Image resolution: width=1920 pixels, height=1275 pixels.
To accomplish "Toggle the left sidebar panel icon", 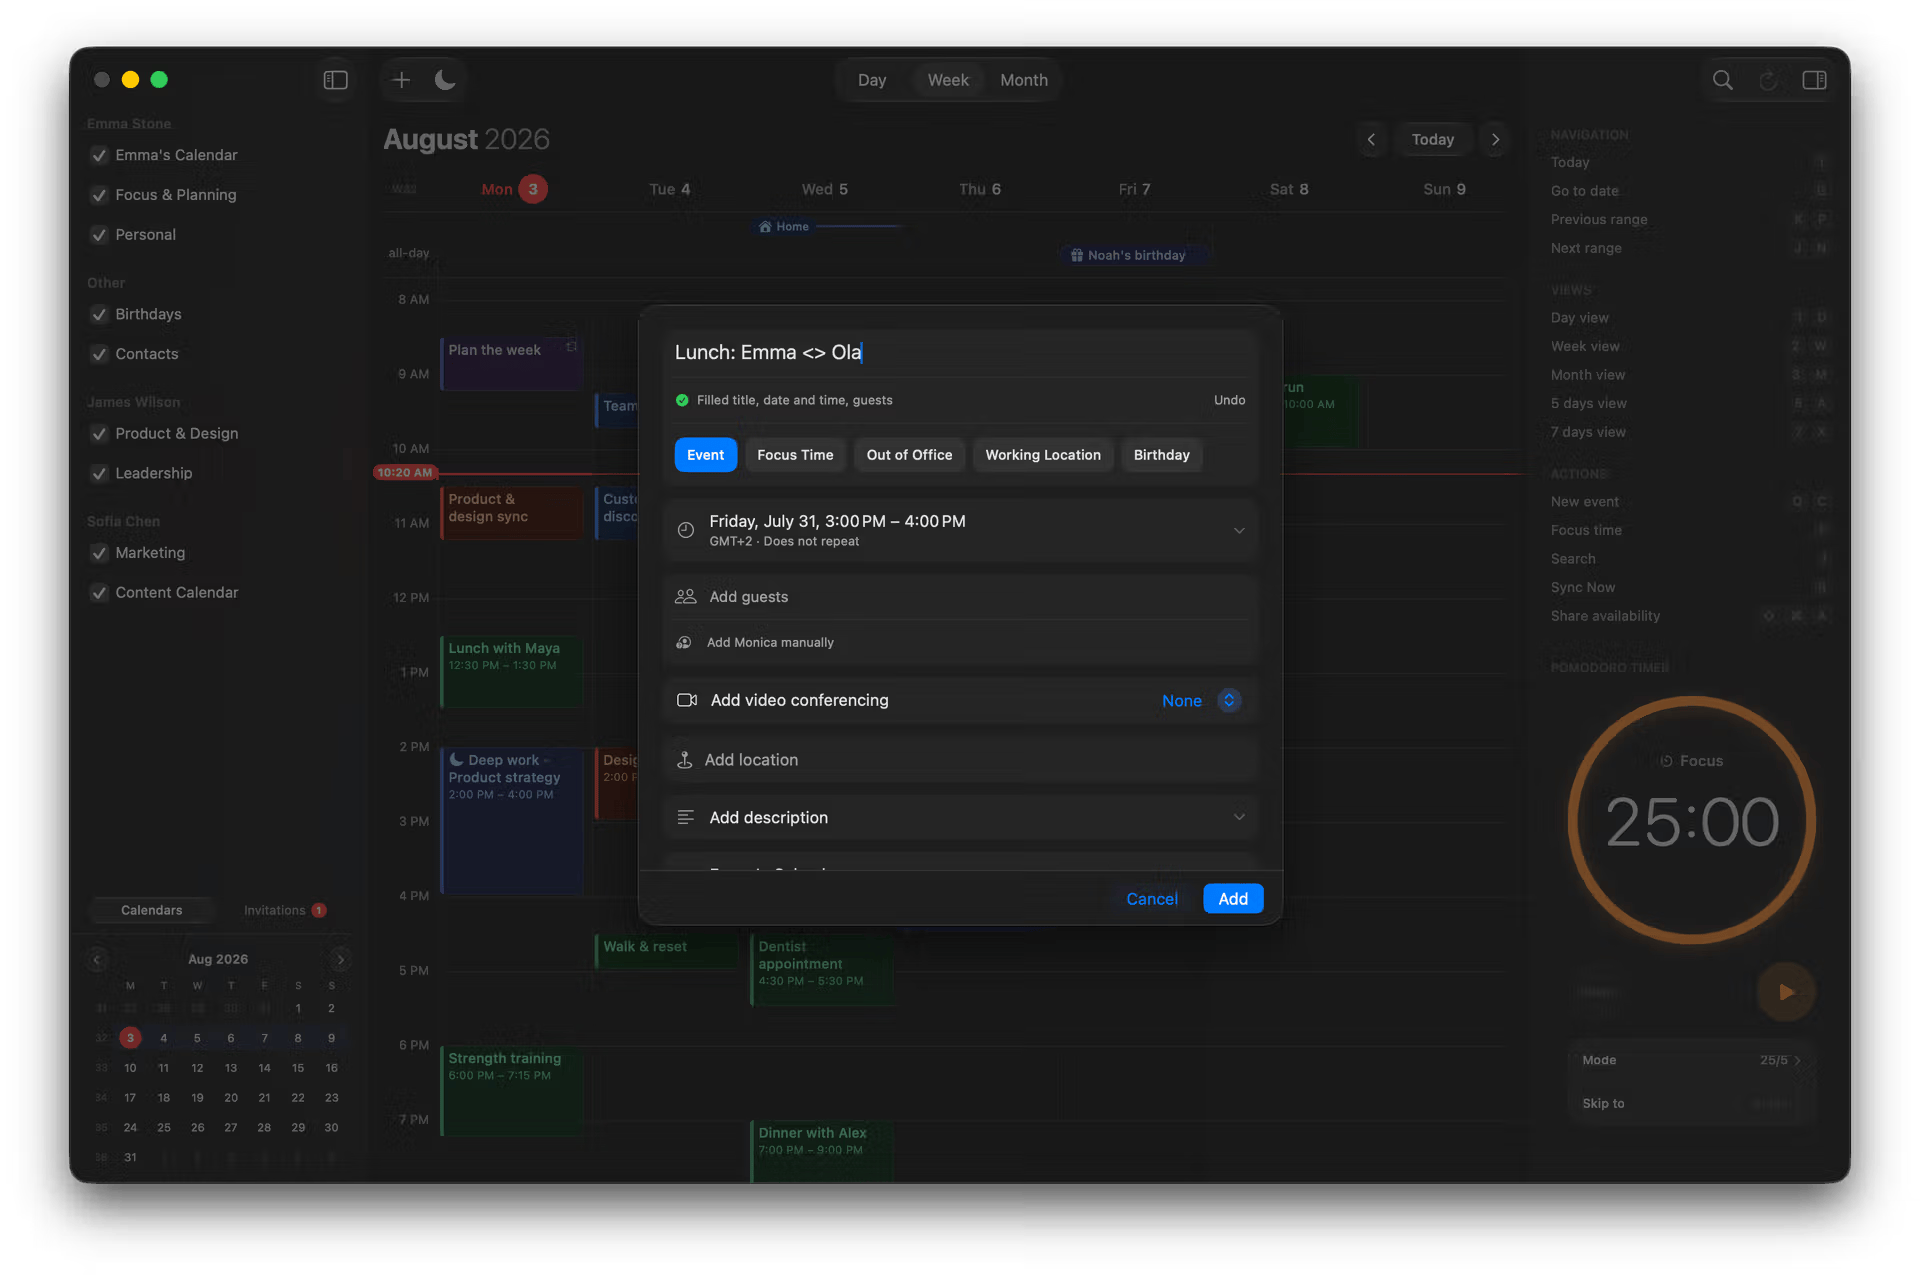I will pos(336,80).
